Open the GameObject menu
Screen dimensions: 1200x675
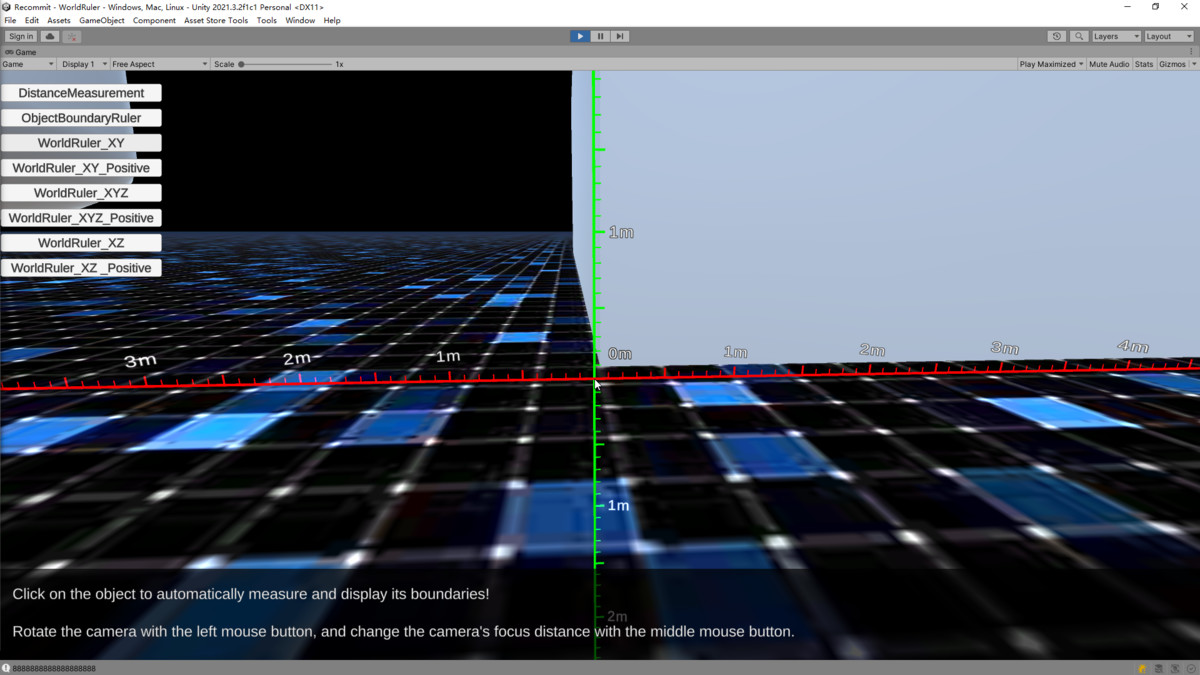(x=102, y=20)
